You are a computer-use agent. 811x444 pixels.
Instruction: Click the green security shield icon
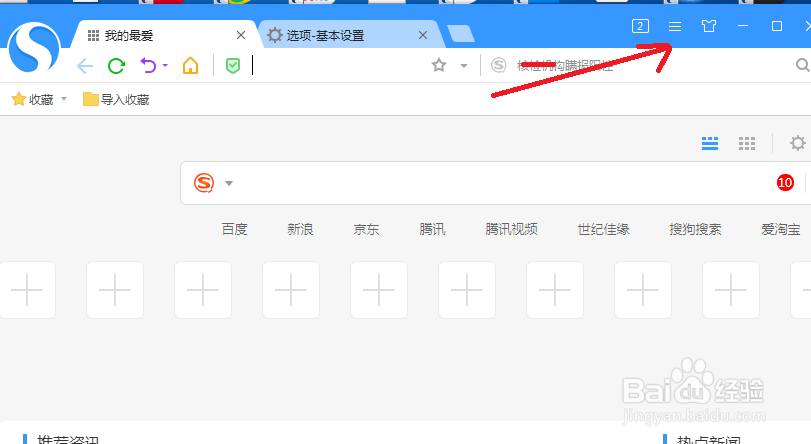click(233, 66)
